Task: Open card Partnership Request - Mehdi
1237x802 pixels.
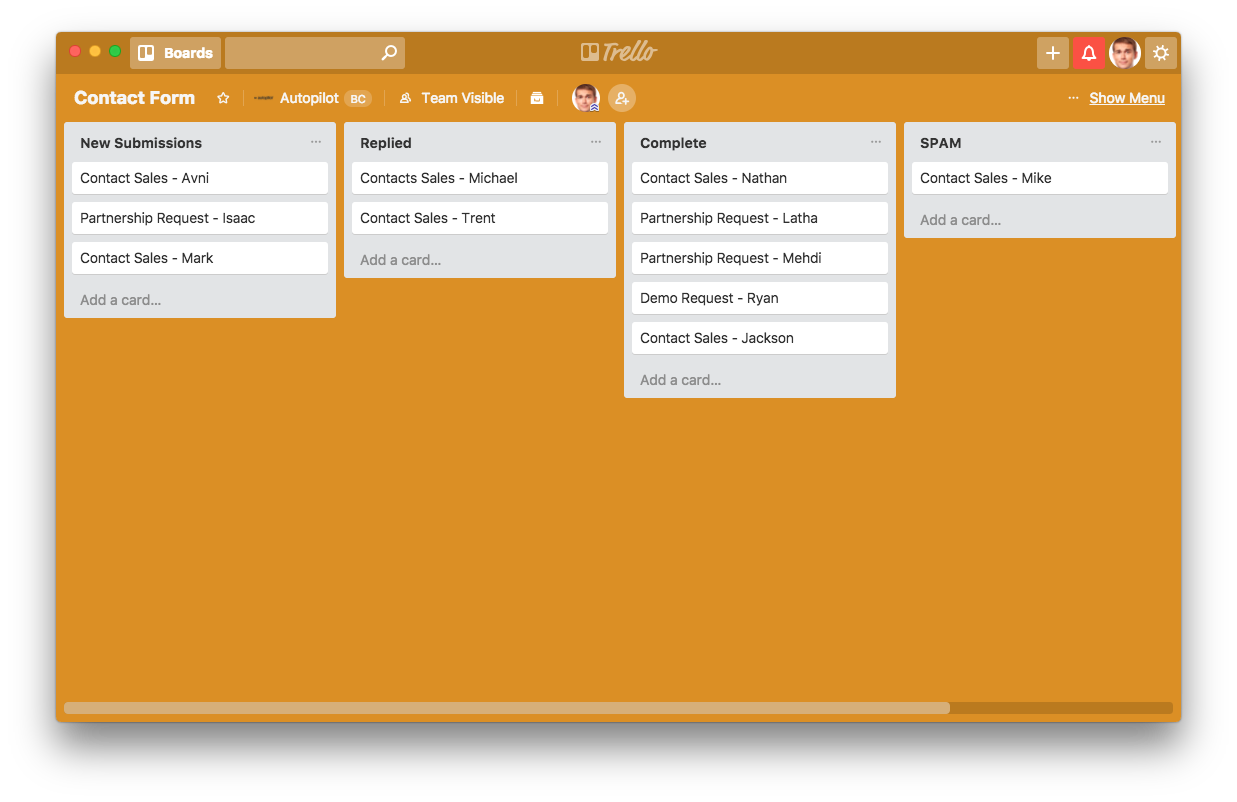Action: pyautogui.click(x=760, y=258)
